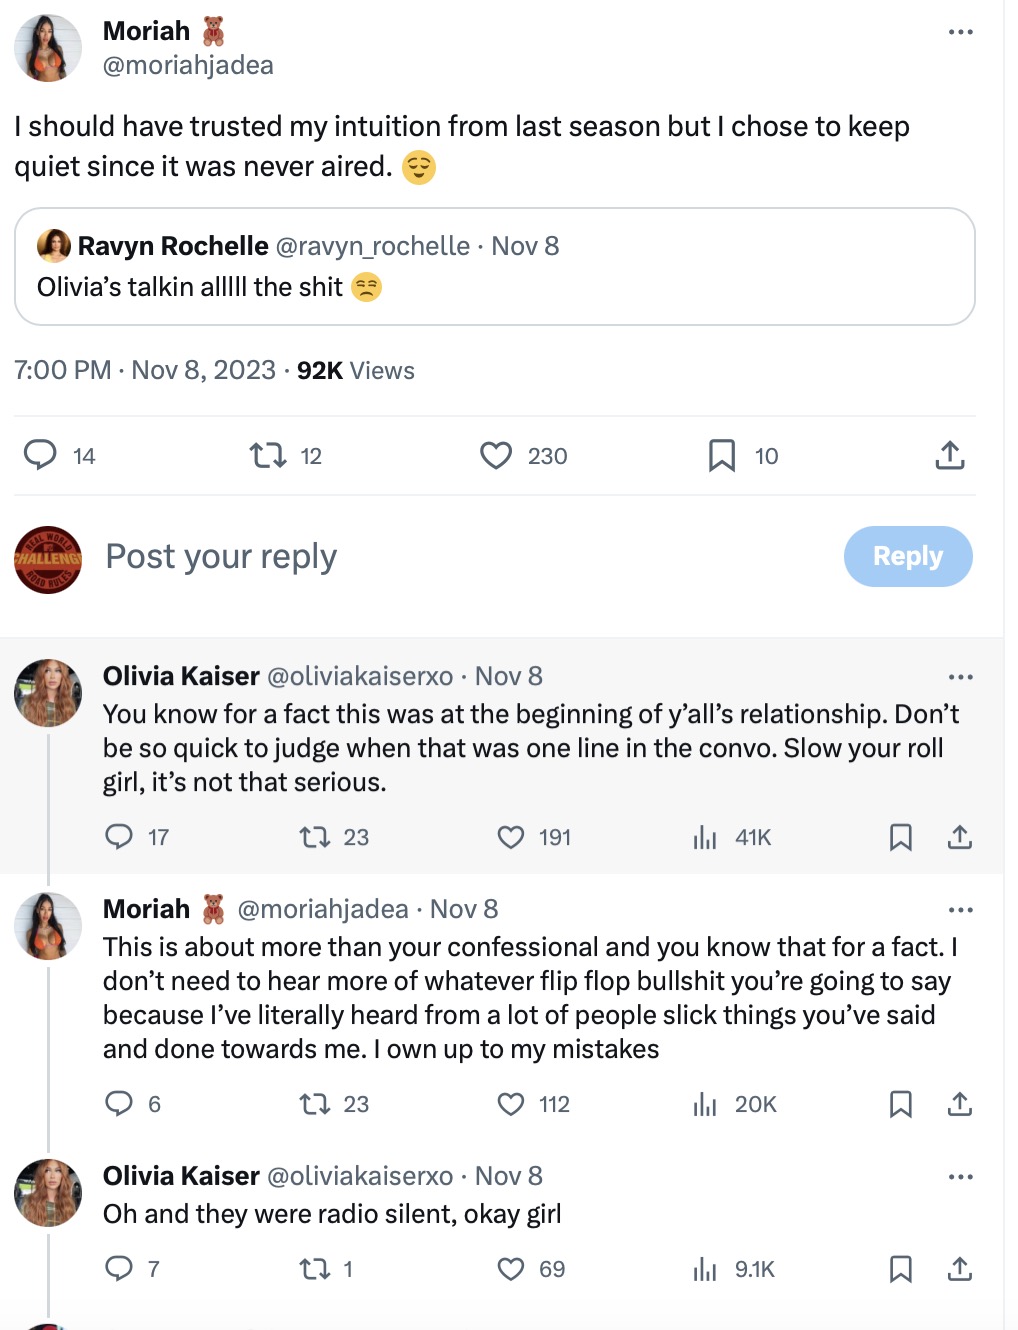This screenshot has height=1330, width=1018.
Task: Open Olivia Kaiser's profile avatar on first reply
Action: (x=48, y=692)
